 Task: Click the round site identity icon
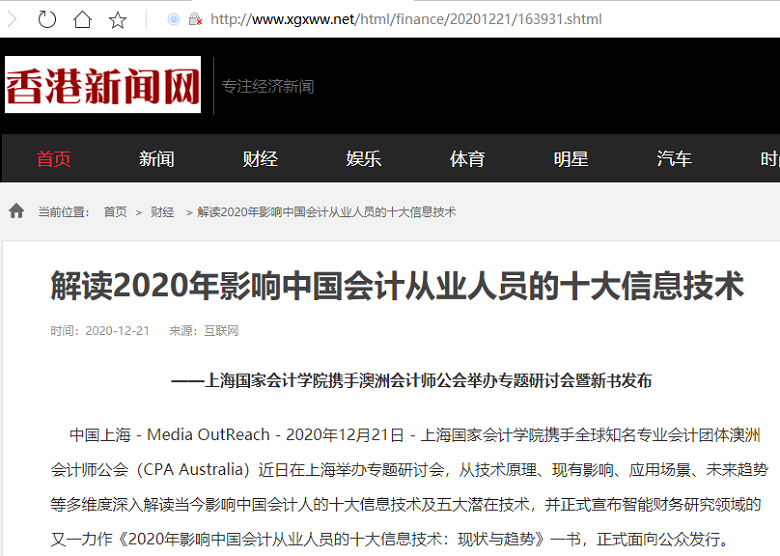click(x=174, y=19)
